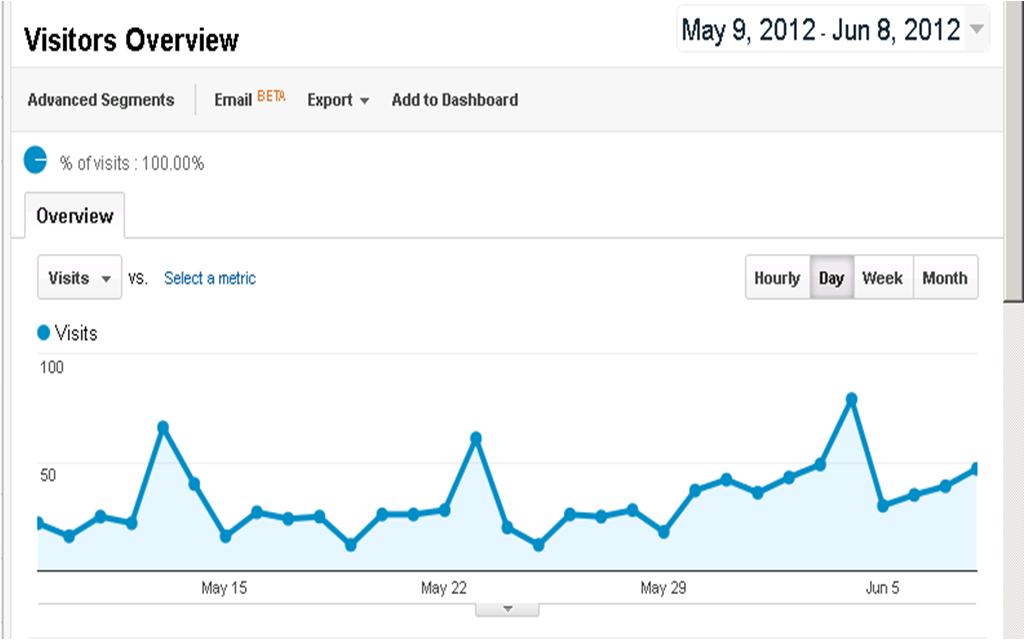Expand the handle arrow below the chart
This screenshot has width=1025, height=640.
pyautogui.click(x=507, y=608)
